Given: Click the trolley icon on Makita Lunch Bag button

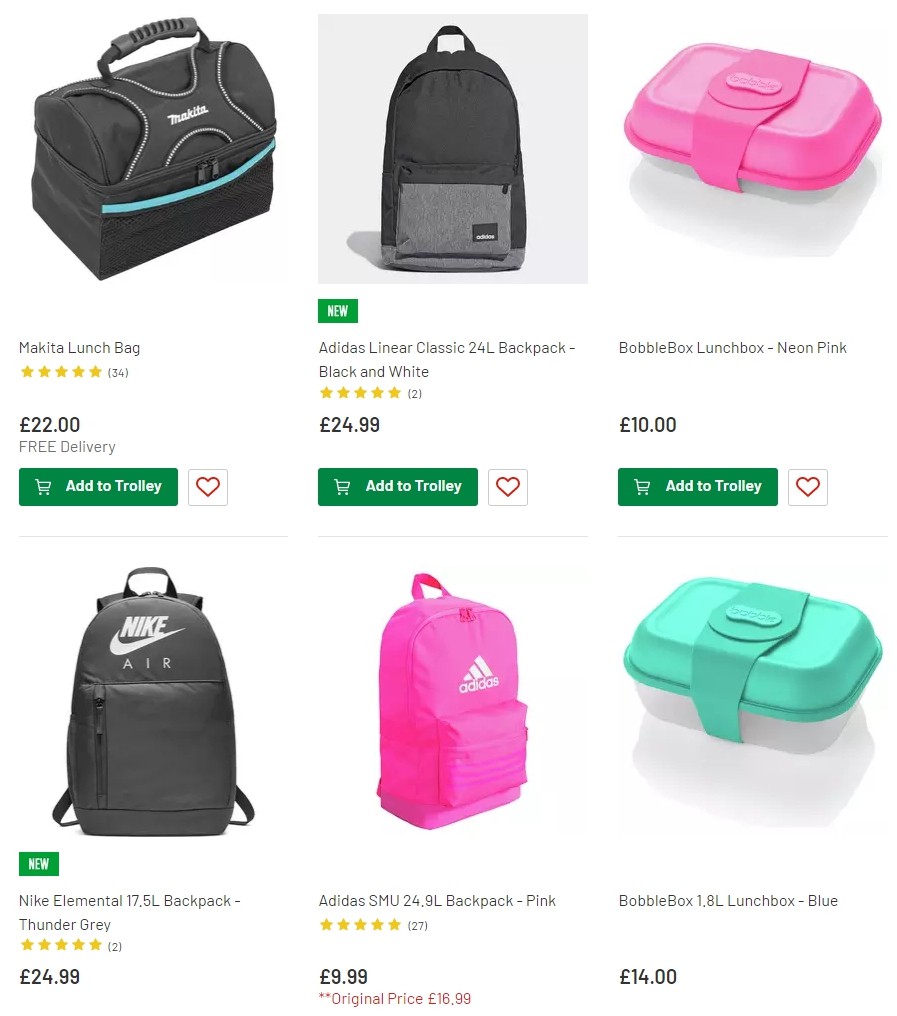Looking at the screenshot, I should click(x=42, y=487).
